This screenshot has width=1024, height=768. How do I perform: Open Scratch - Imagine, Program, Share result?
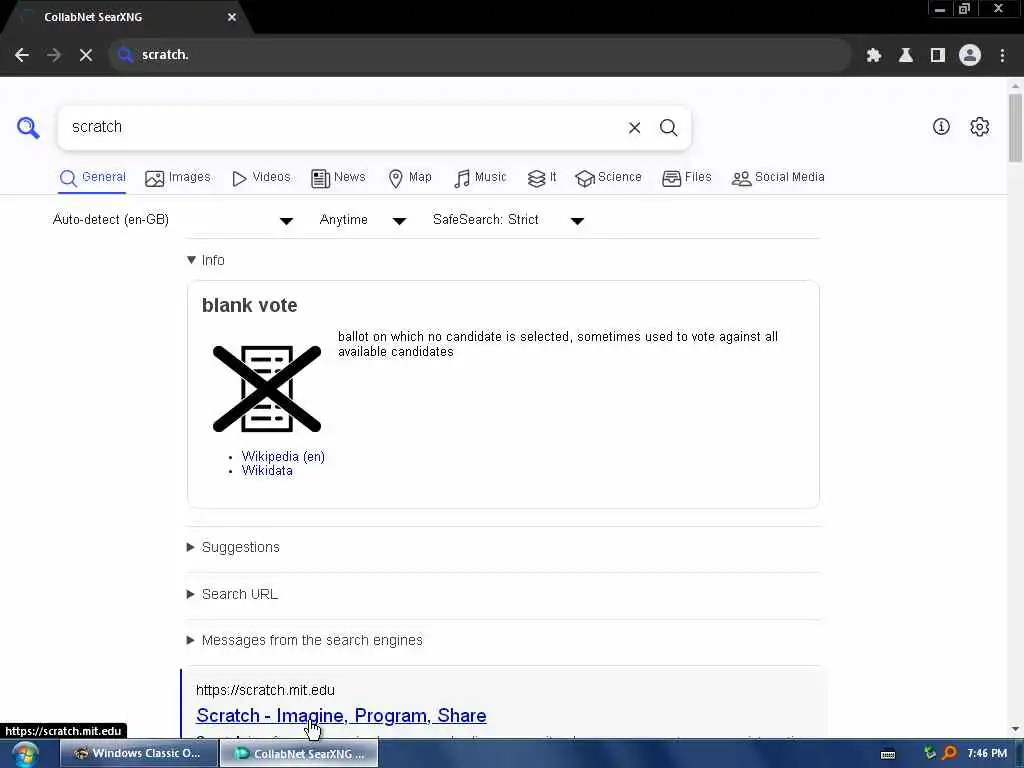coord(341,716)
